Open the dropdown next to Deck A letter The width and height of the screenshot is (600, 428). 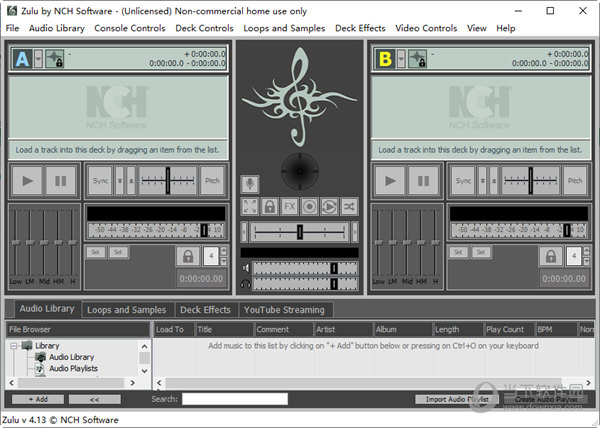38,59
